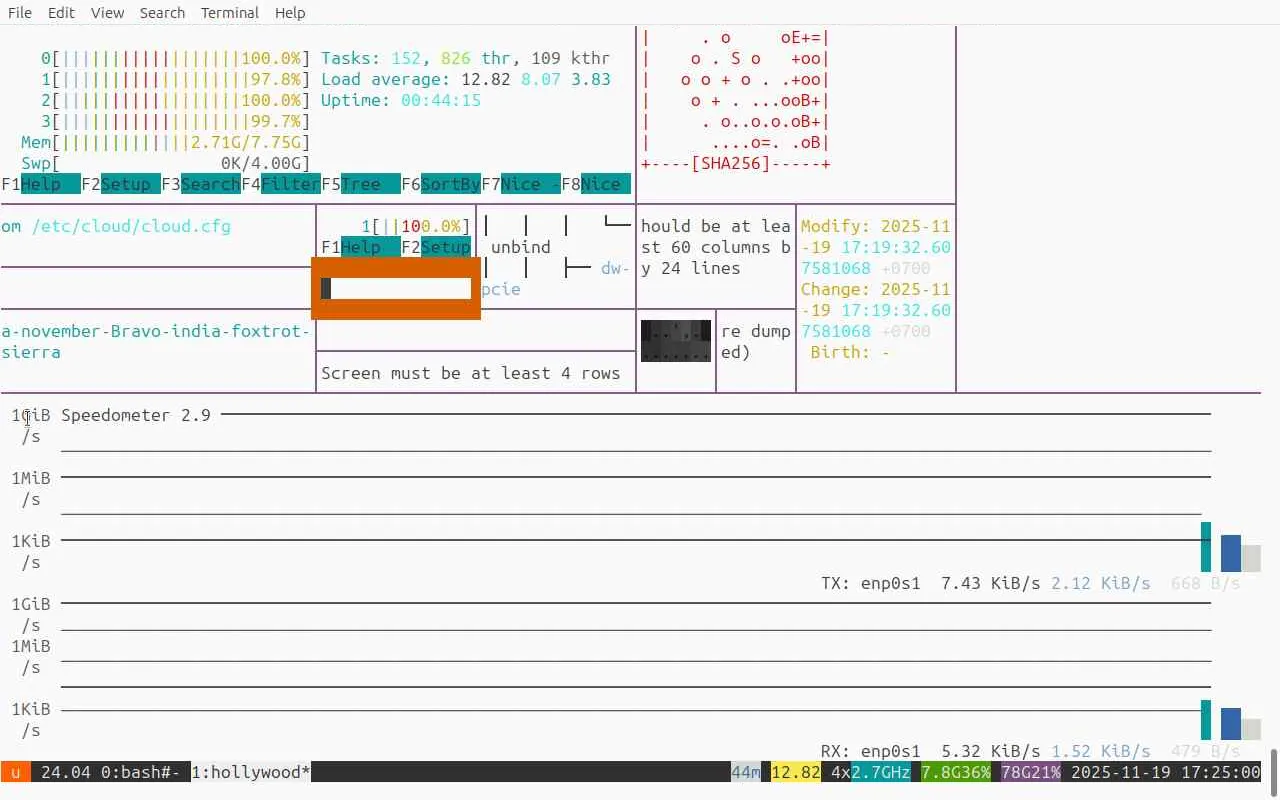Click the 7.8G36% memory indicator

click(x=956, y=772)
